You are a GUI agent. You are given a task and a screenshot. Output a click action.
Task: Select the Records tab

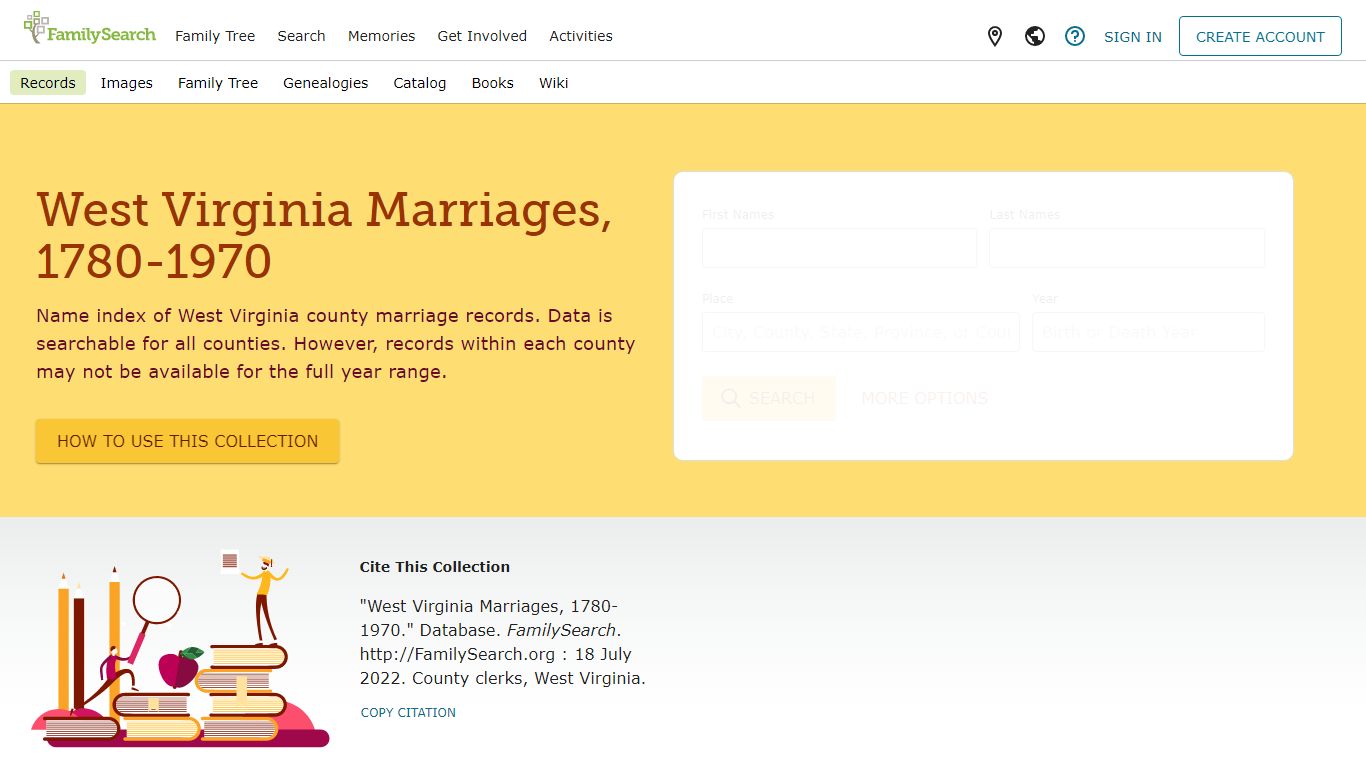(x=48, y=83)
